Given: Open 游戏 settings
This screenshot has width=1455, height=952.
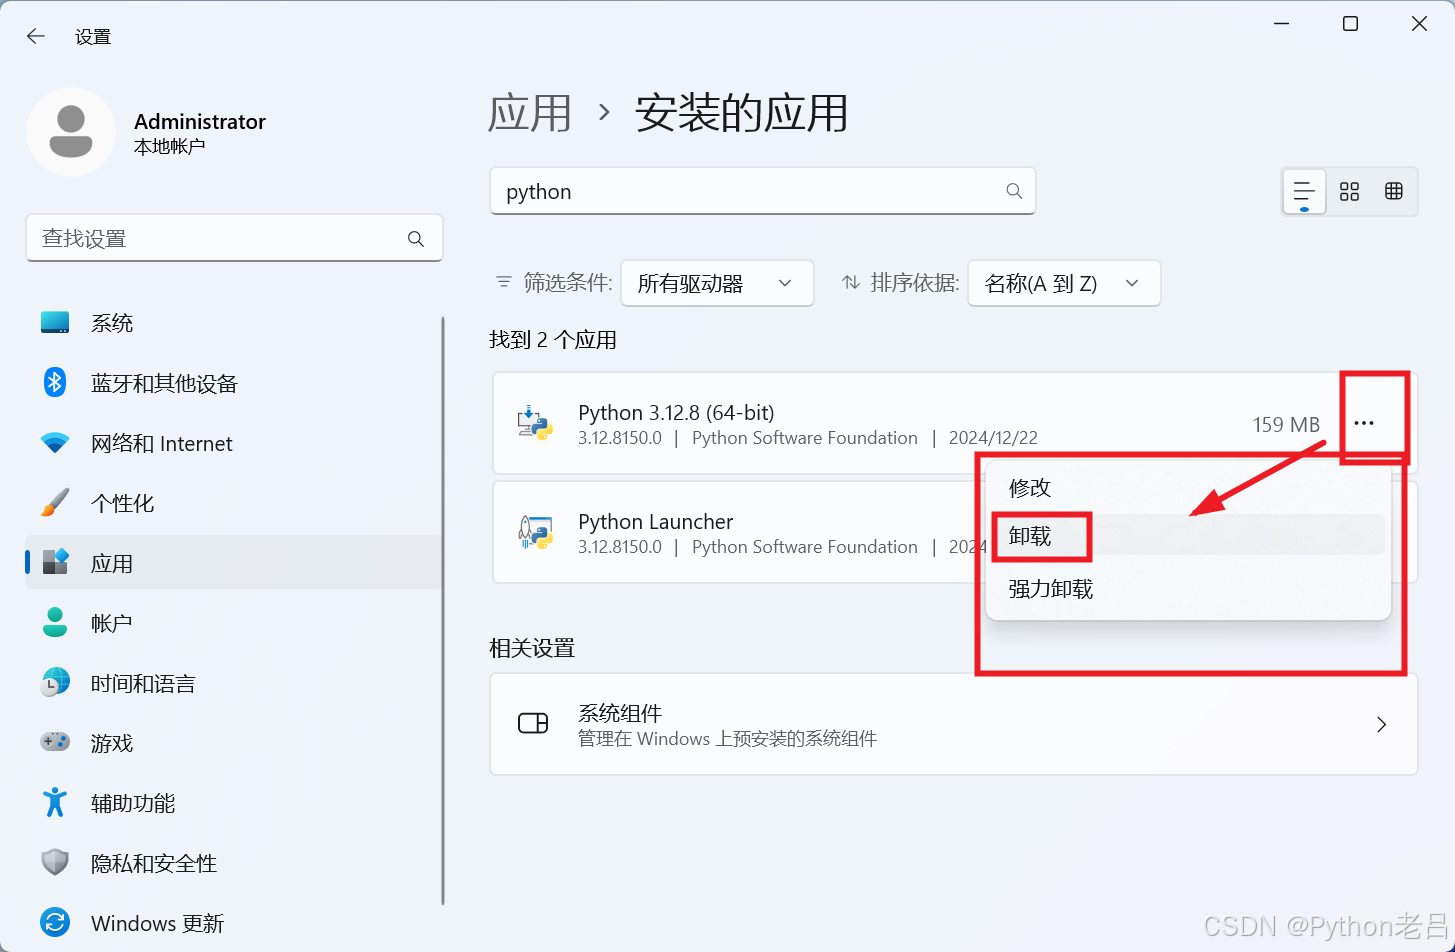Looking at the screenshot, I should (x=234, y=743).
